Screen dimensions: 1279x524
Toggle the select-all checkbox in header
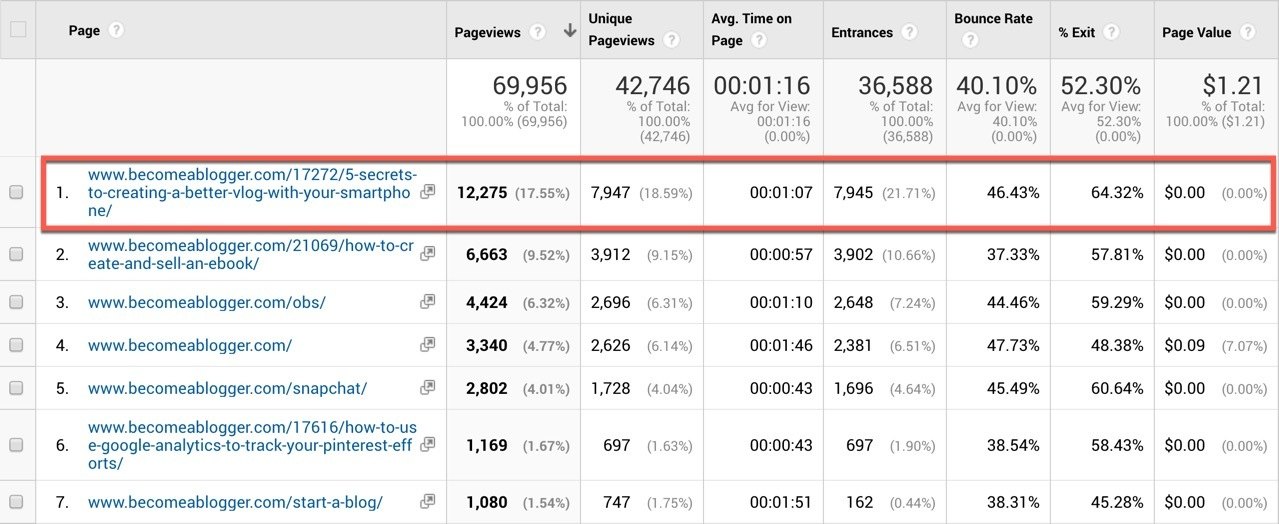click(17, 30)
